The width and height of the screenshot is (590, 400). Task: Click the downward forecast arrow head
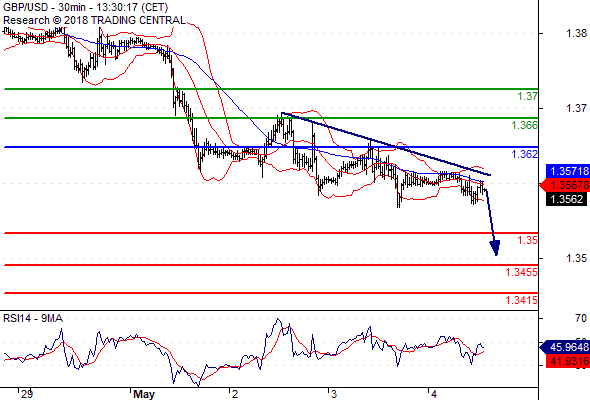pyautogui.click(x=495, y=248)
